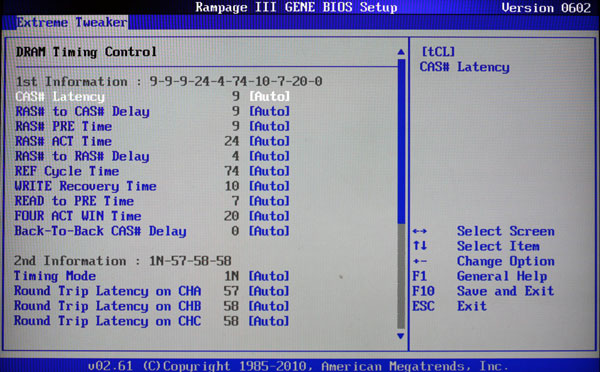Click the [tCL] help title
The image size is (600, 372).
coord(438,52)
